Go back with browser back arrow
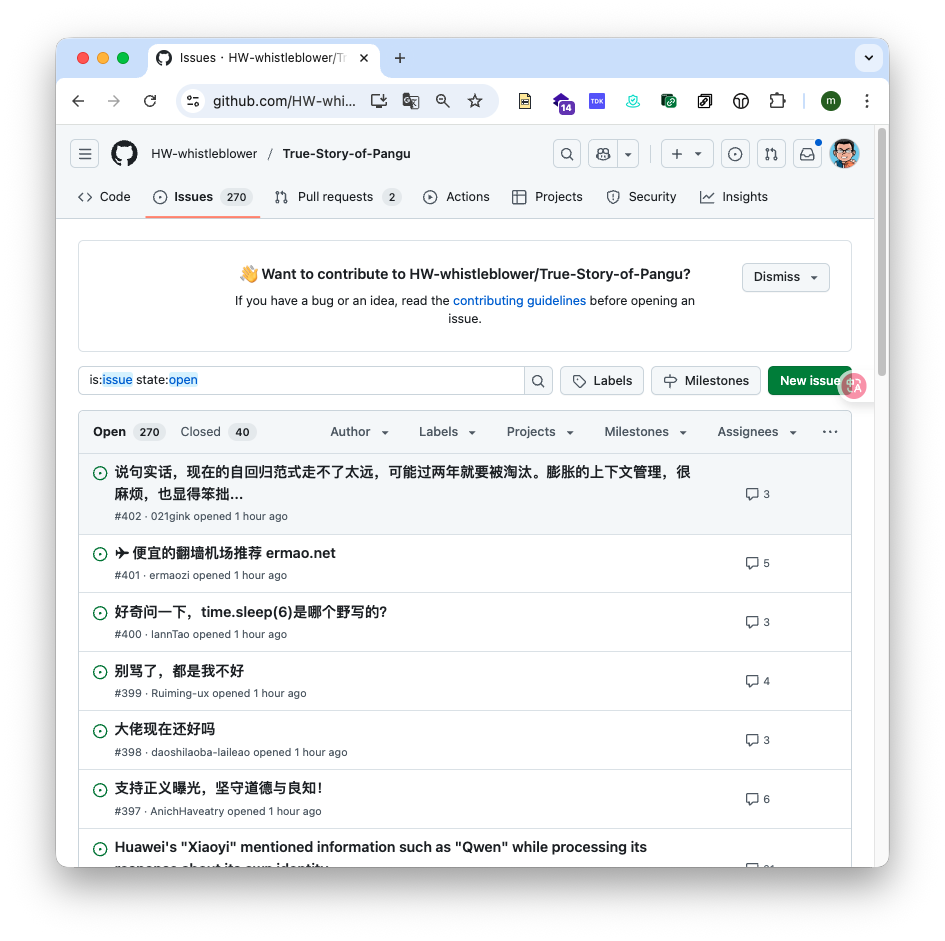The image size is (945, 941). point(78,101)
